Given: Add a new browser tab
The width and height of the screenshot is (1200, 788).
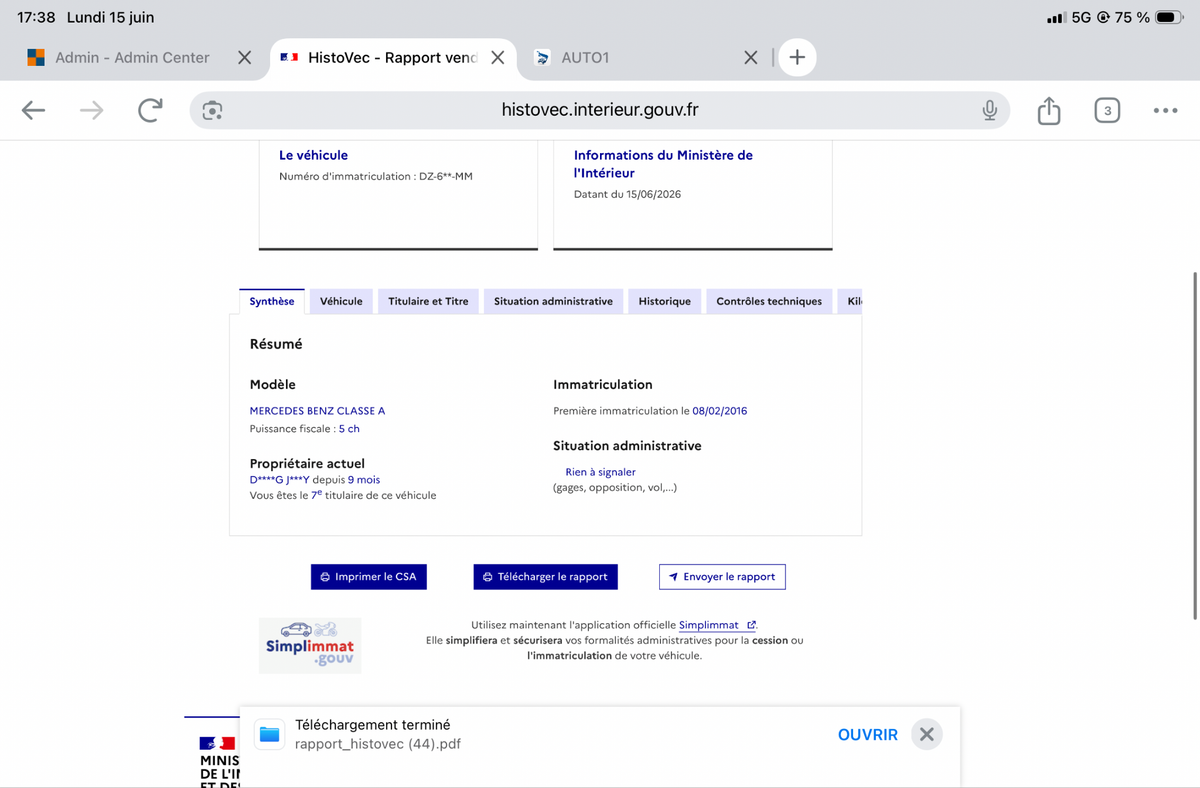Looking at the screenshot, I should tap(797, 58).
